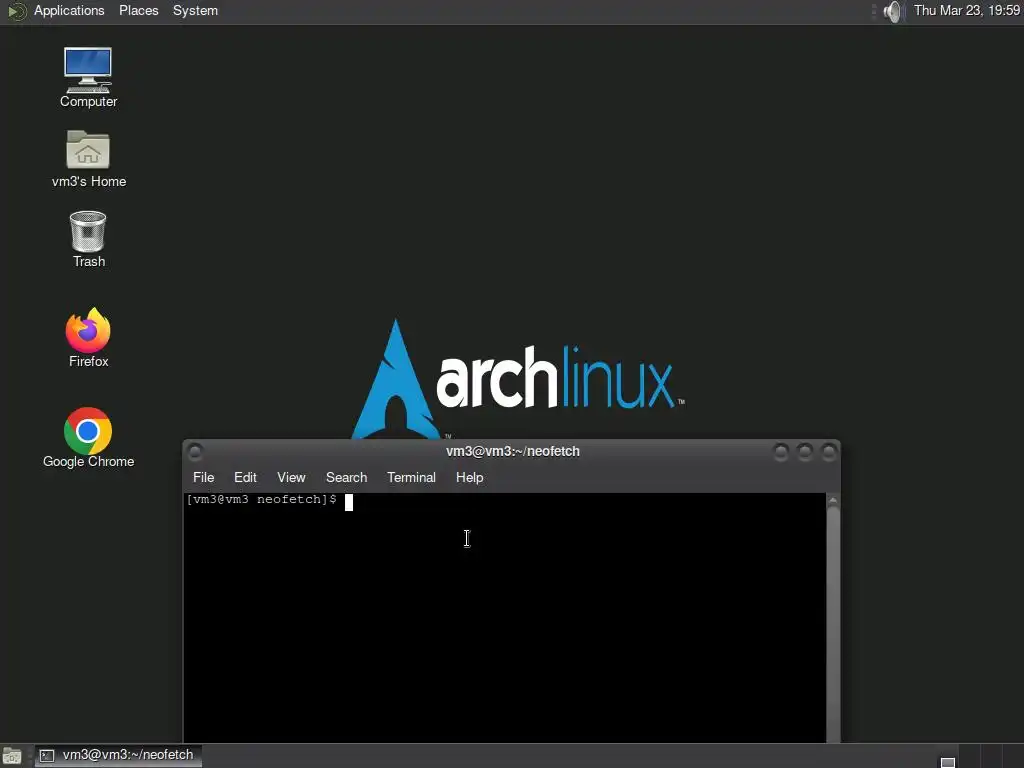Open the terminal Edit menu
Viewport: 1024px width, 768px height.
(x=245, y=477)
